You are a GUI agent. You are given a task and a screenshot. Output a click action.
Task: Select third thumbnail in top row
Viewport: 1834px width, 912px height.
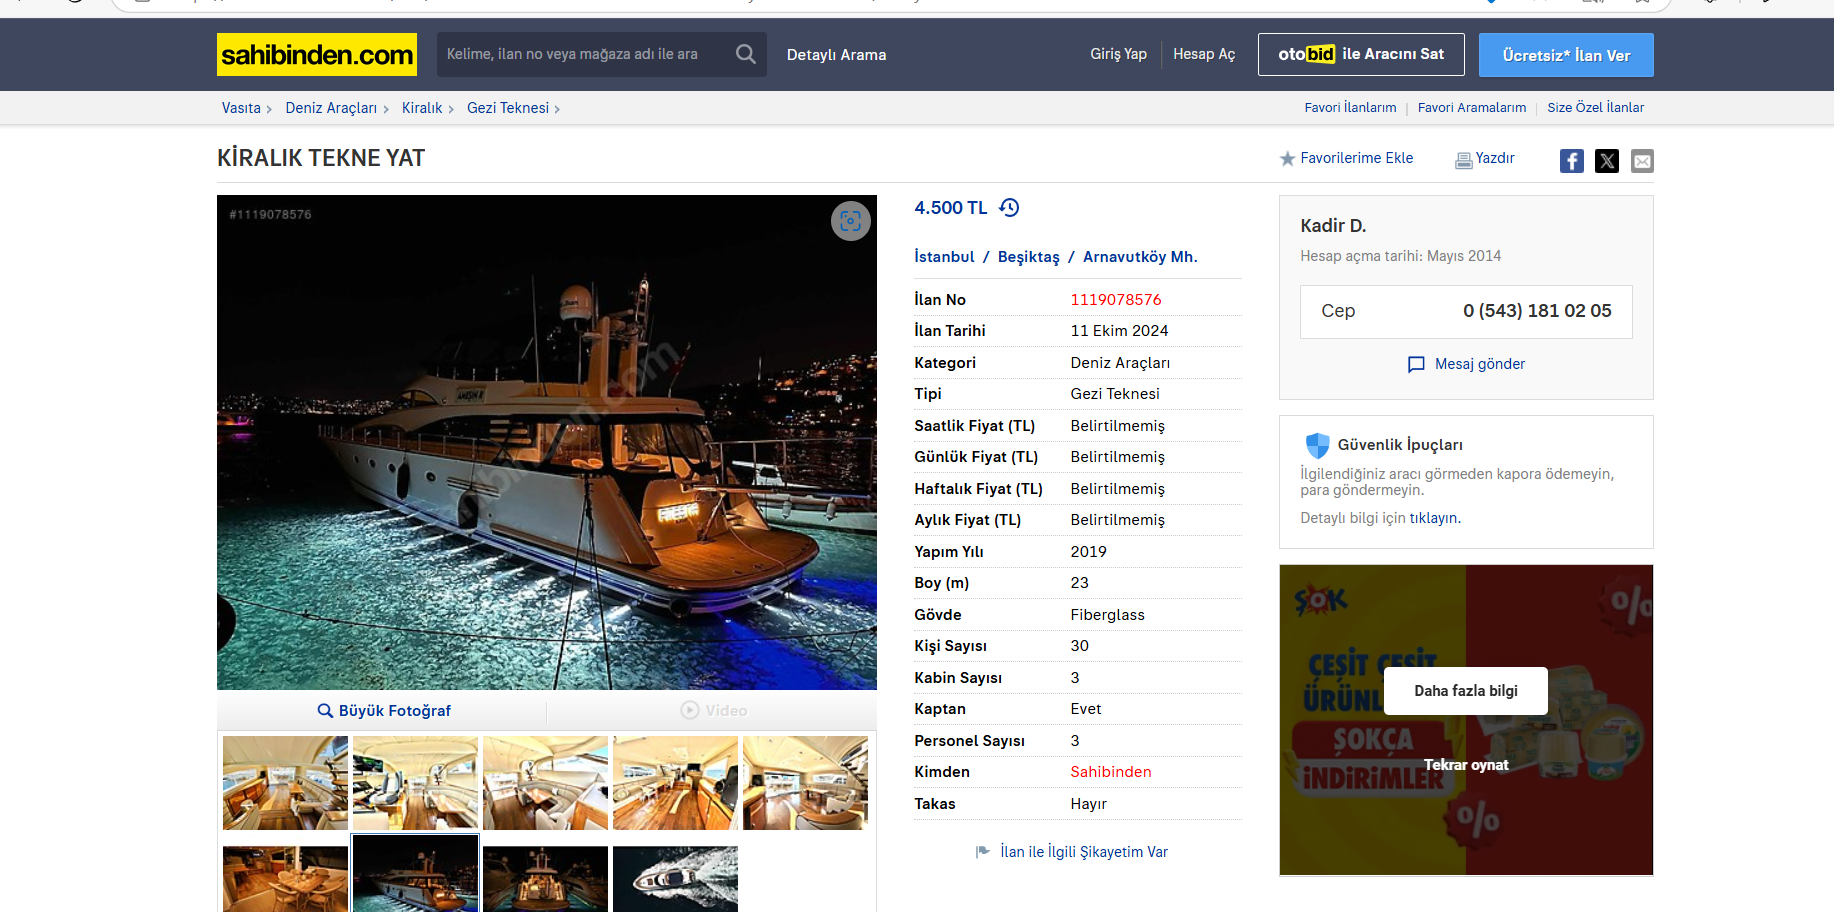tap(545, 783)
